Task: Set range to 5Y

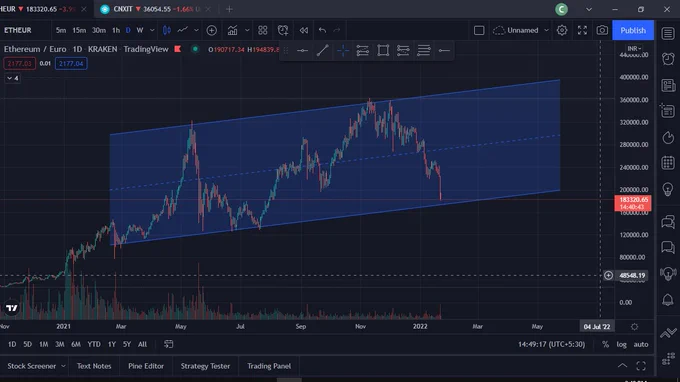Action: pyautogui.click(x=127, y=344)
